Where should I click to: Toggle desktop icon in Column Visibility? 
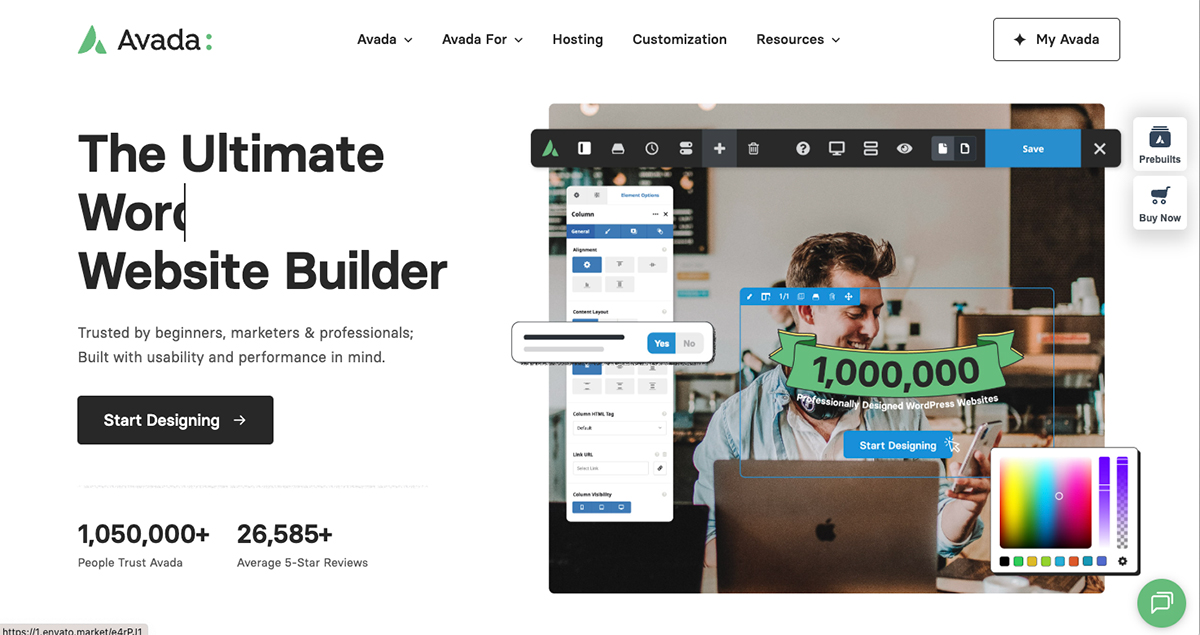pos(621,507)
